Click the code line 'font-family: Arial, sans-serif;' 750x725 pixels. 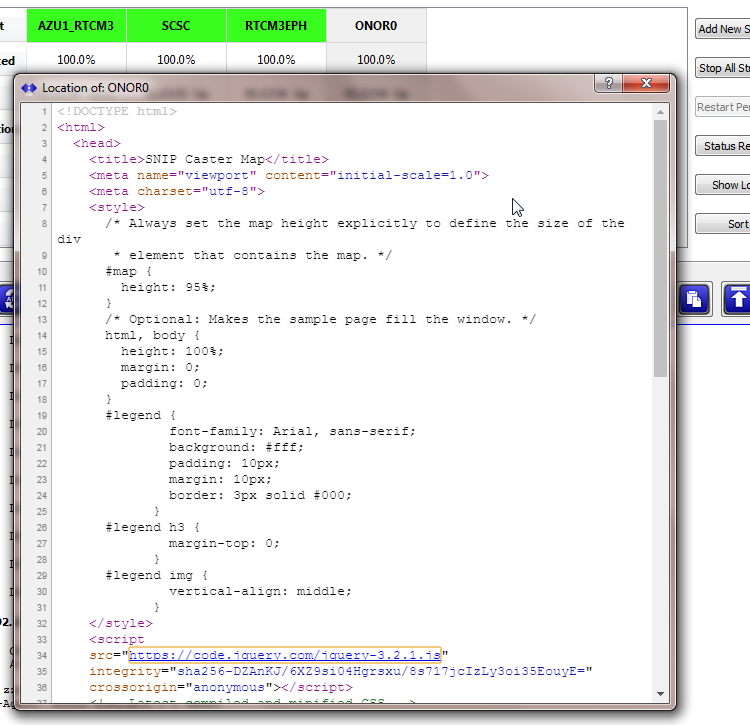pyautogui.click(x=292, y=431)
